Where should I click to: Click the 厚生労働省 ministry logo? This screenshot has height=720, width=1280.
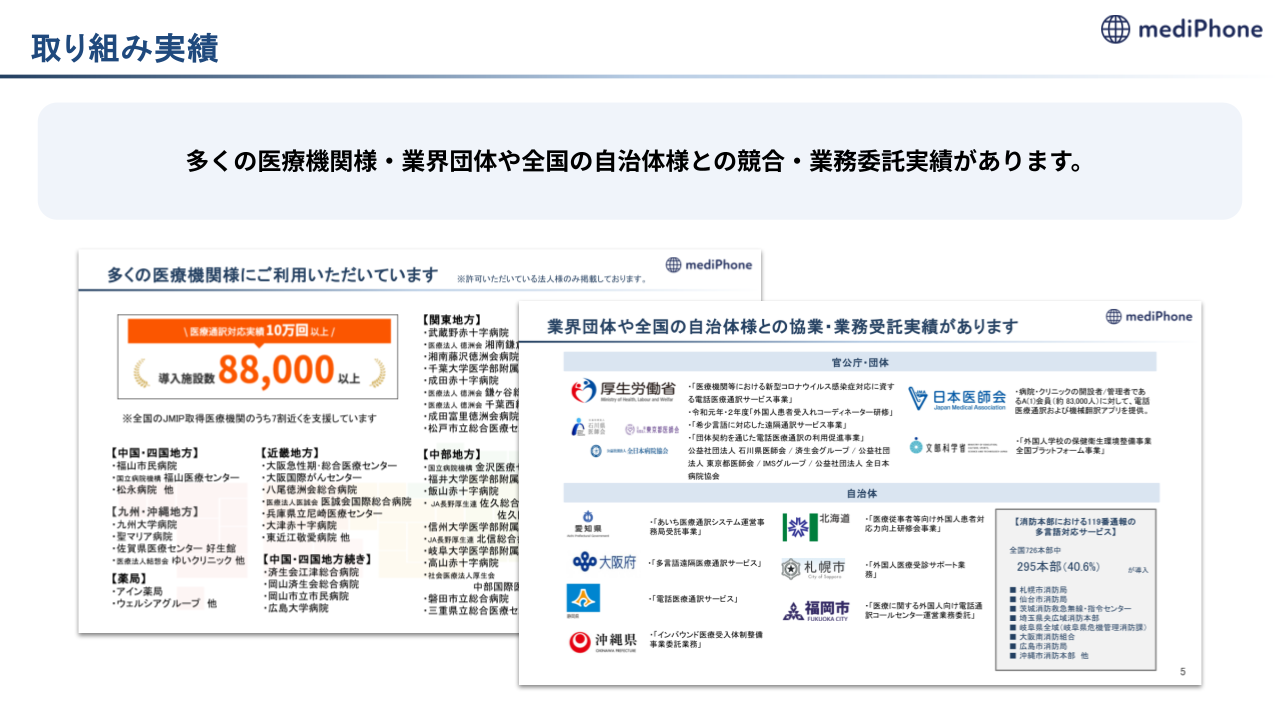[x=622, y=391]
